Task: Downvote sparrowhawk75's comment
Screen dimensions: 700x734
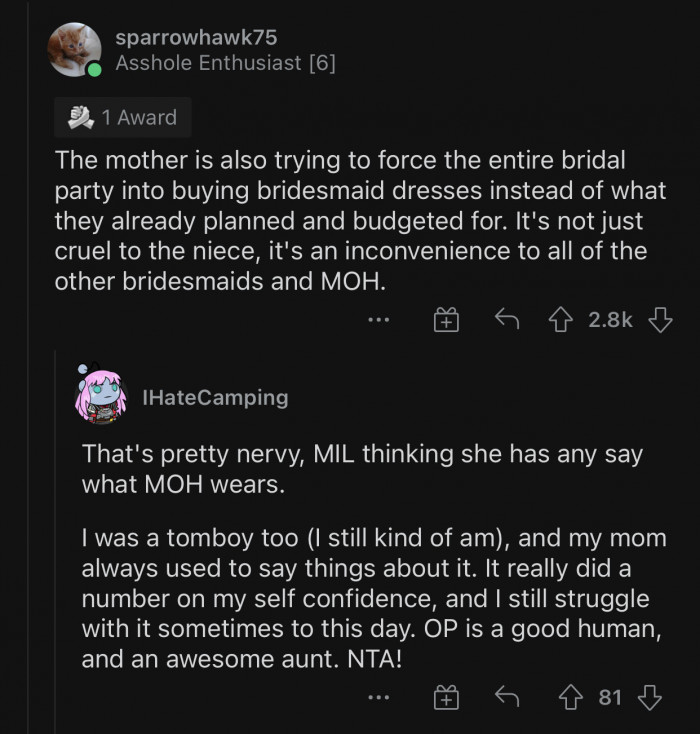Action: pyautogui.click(x=660, y=320)
